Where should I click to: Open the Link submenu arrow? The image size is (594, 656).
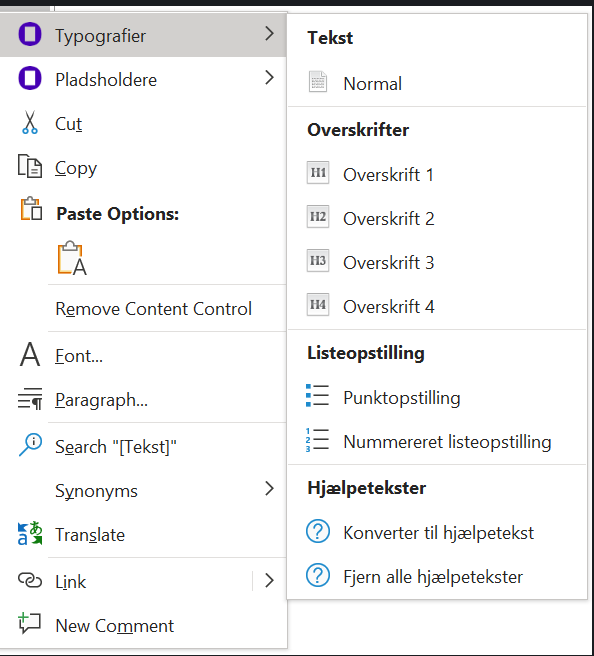coord(269,580)
